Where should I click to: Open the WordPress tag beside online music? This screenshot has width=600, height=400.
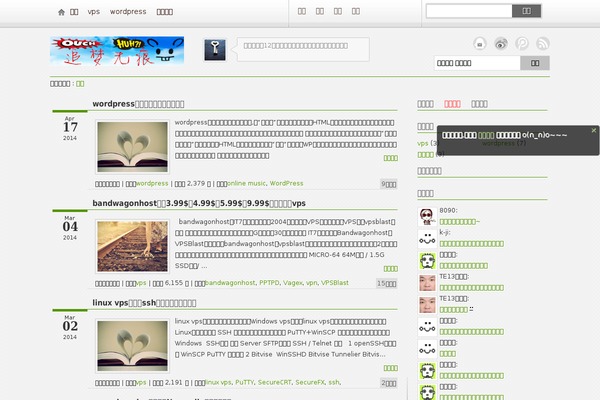pyautogui.click(x=286, y=184)
